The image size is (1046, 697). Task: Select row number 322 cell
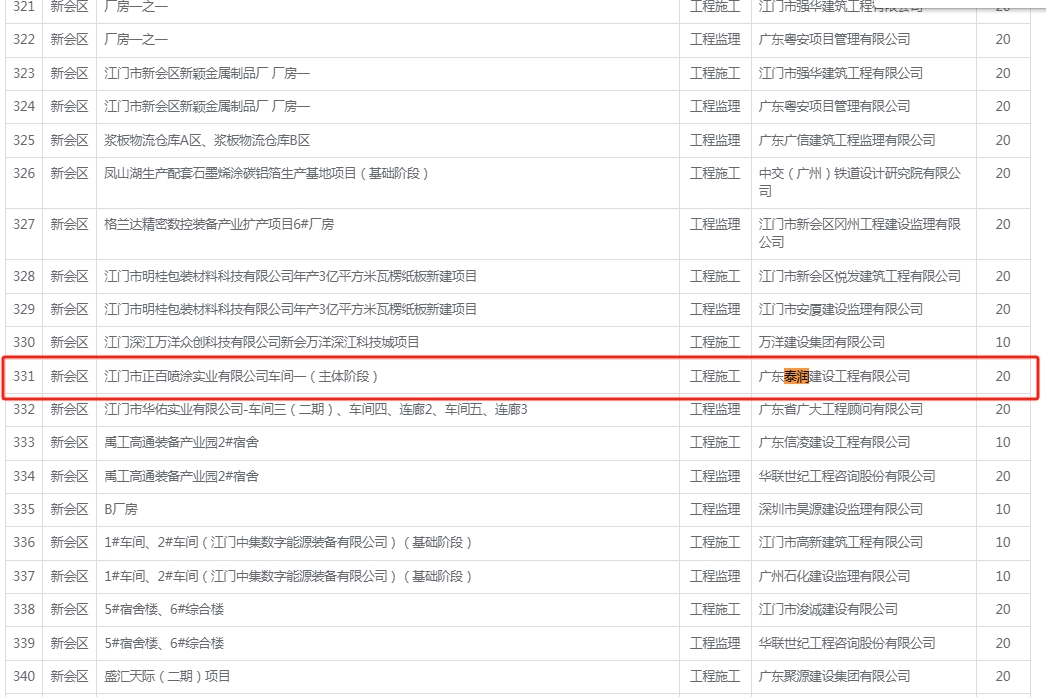(x=24, y=39)
